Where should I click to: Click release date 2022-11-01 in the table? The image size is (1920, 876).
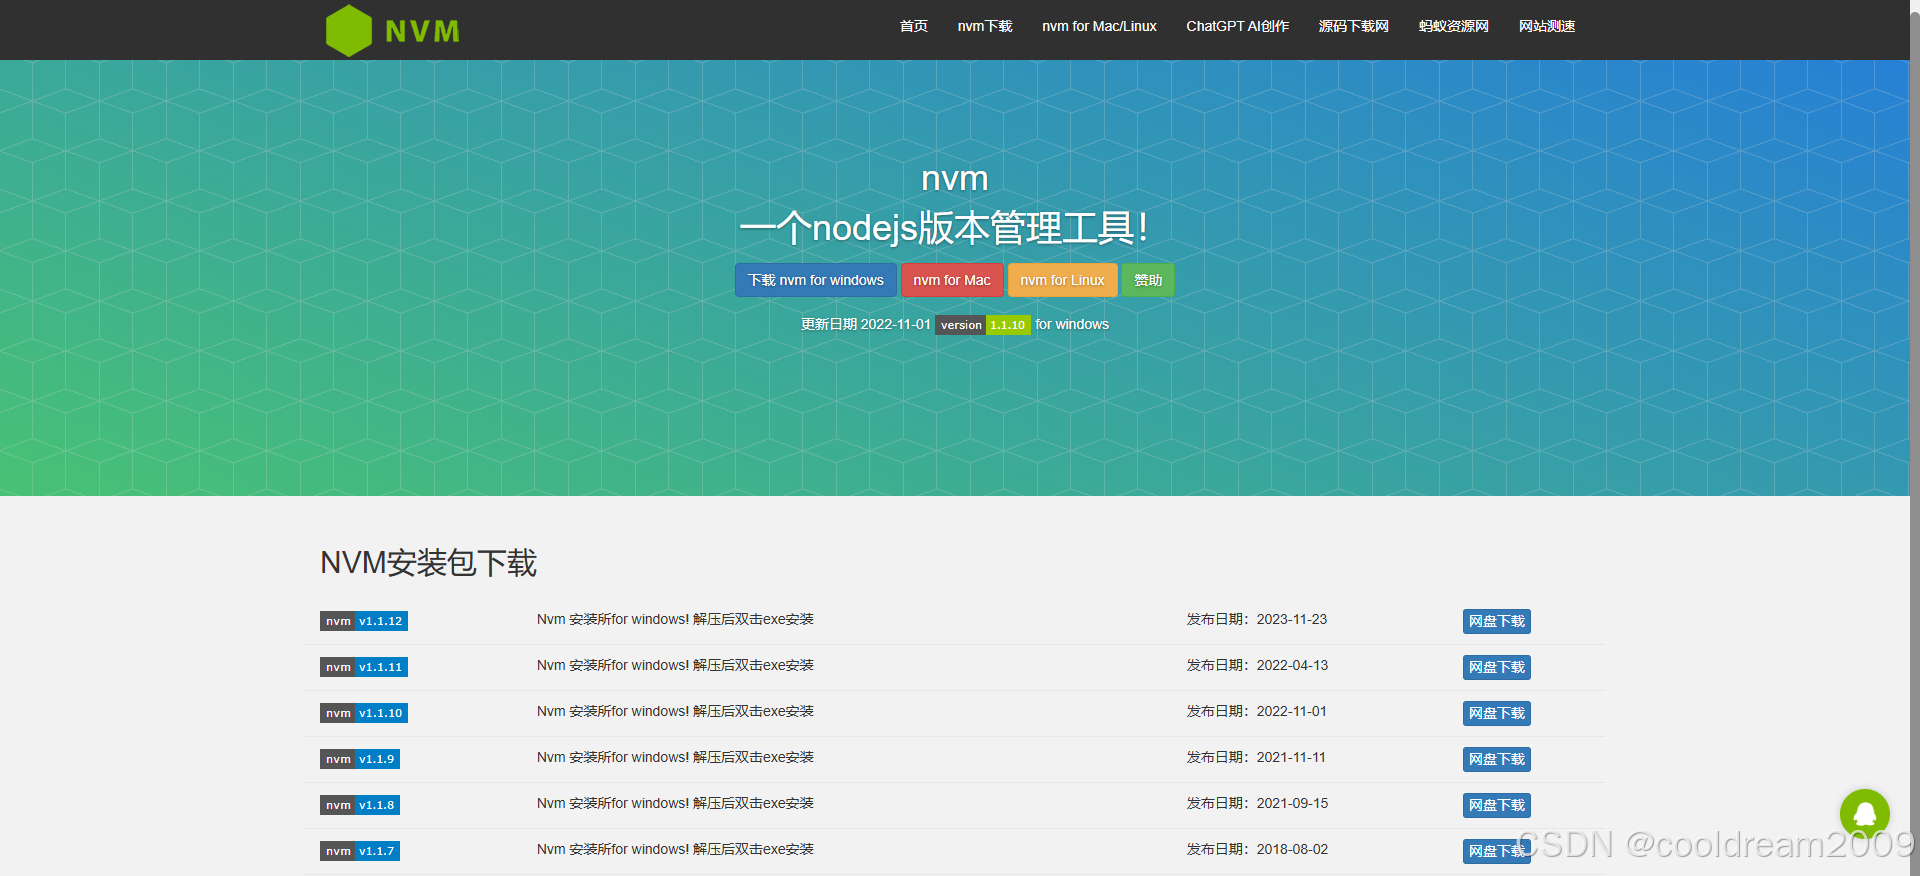pyautogui.click(x=1257, y=711)
